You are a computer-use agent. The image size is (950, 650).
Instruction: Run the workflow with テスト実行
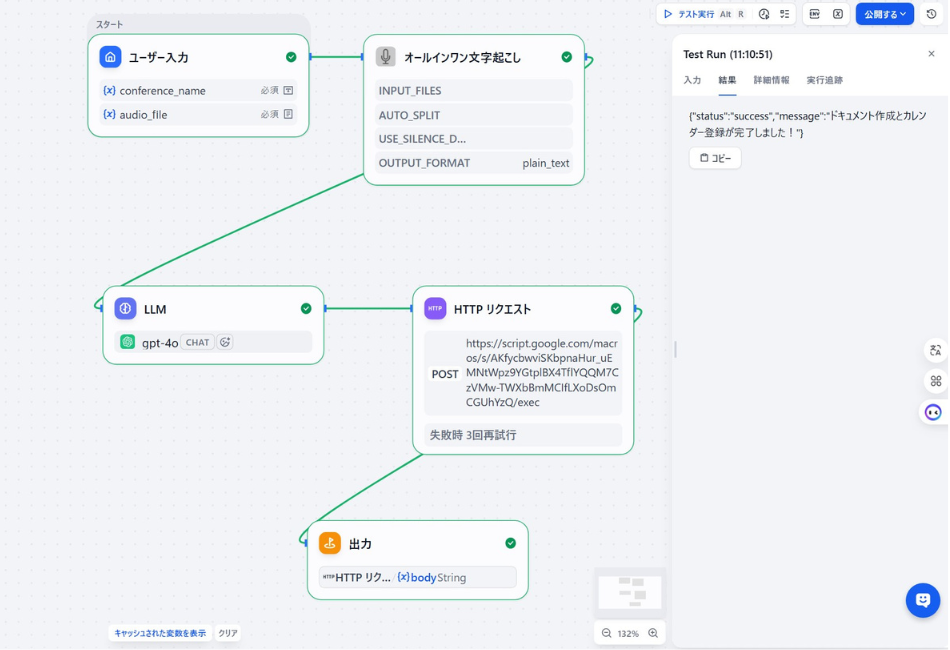tap(698, 13)
